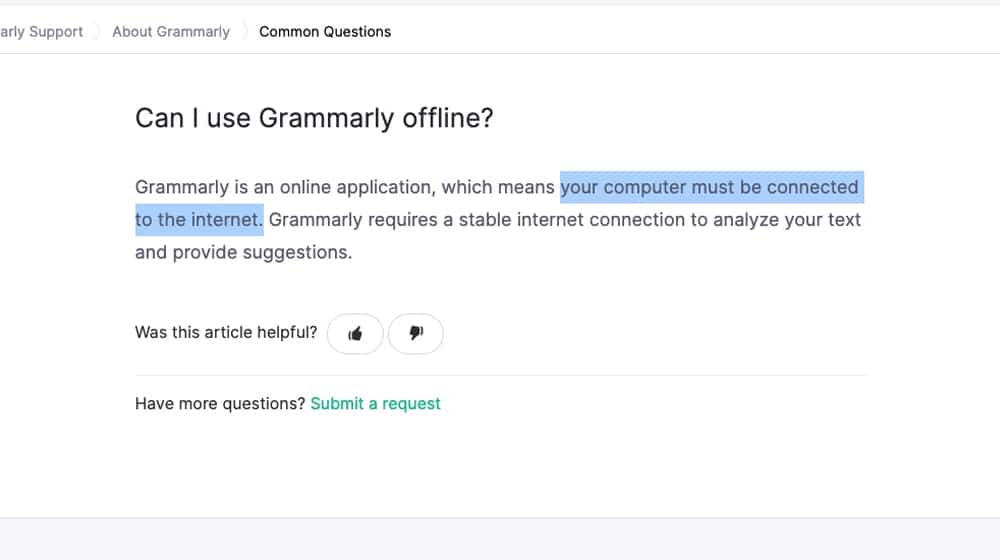Click the "Can I use Grammarly offline?" heading
Image resolution: width=1000 pixels, height=560 pixels.
tap(314, 118)
